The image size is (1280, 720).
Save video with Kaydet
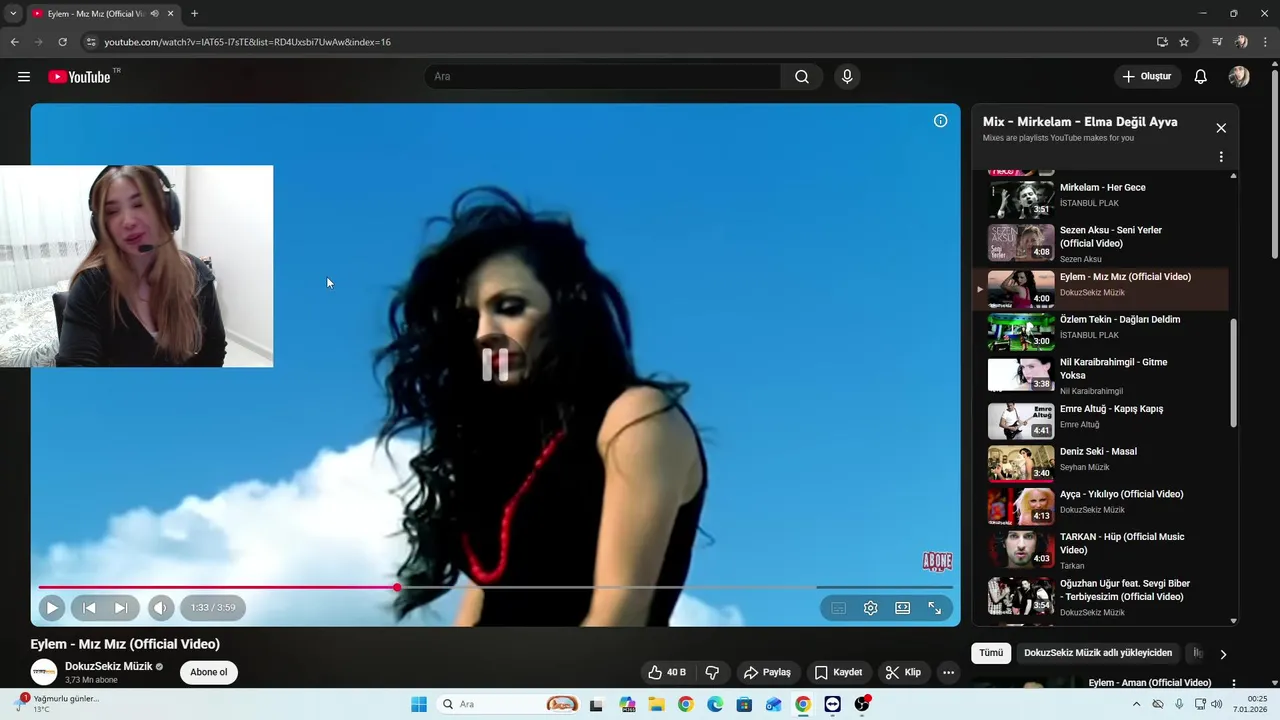click(838, 672)
